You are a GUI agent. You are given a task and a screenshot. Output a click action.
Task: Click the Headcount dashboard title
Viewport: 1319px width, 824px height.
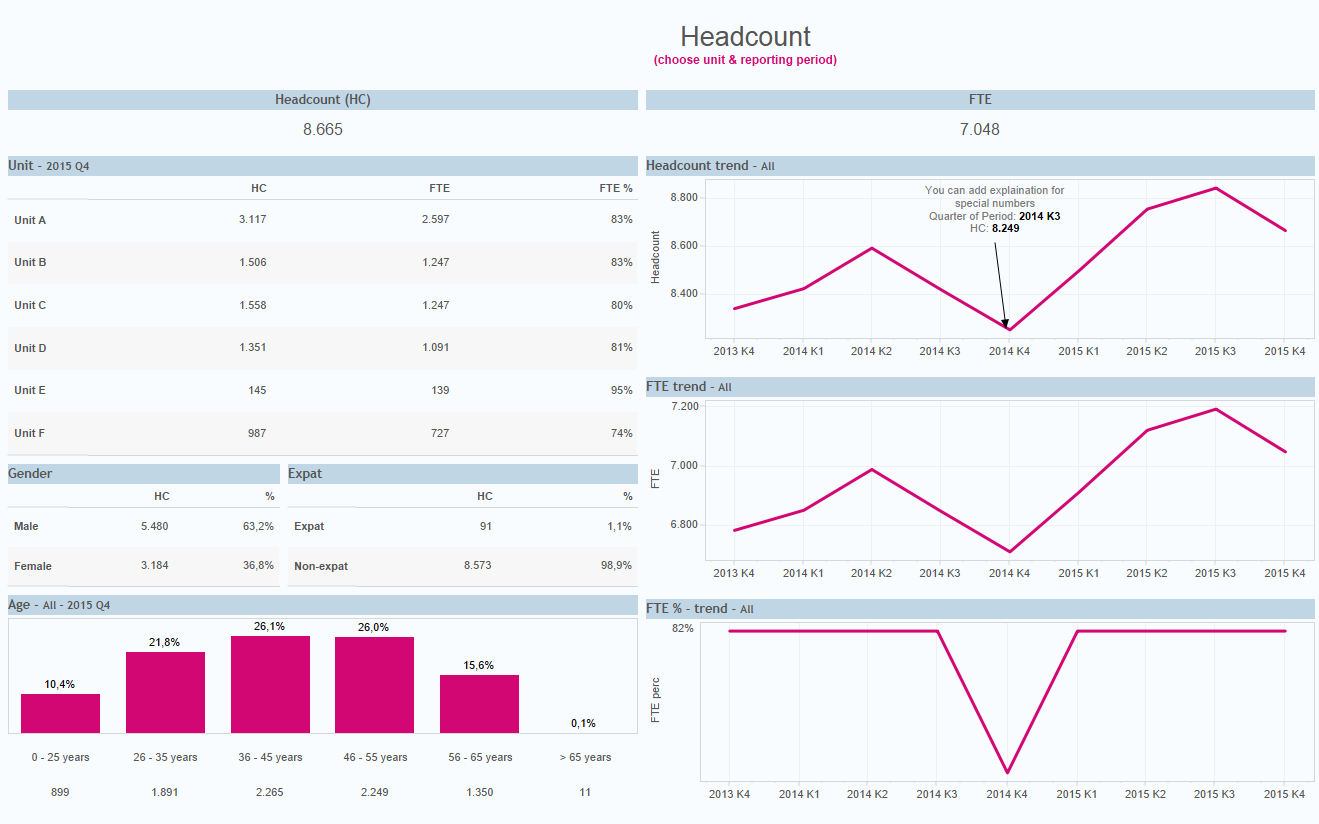[745, 36]
